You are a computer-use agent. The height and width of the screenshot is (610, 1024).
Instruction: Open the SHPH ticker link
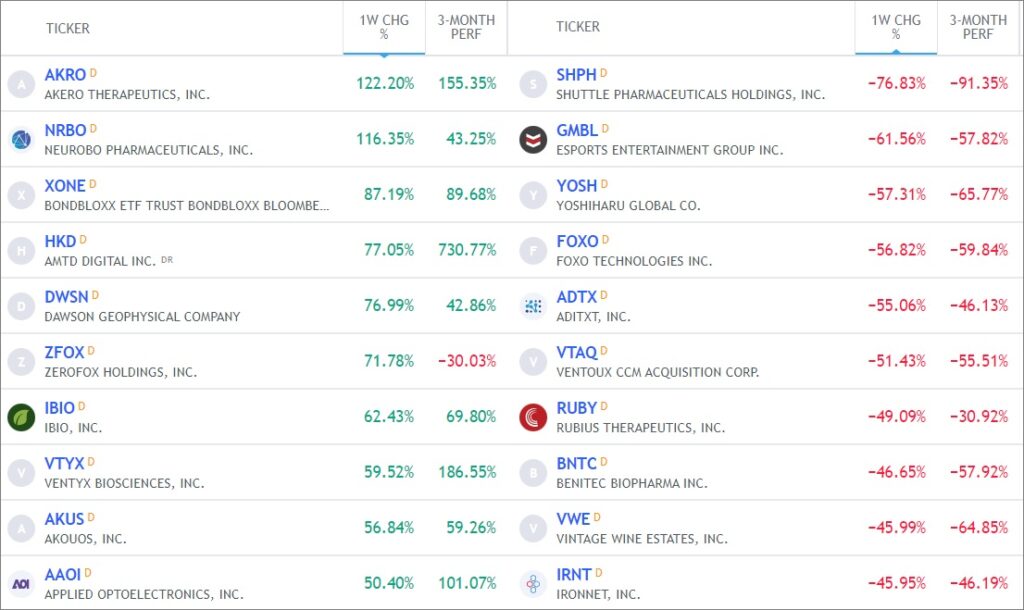coord(576,75)
